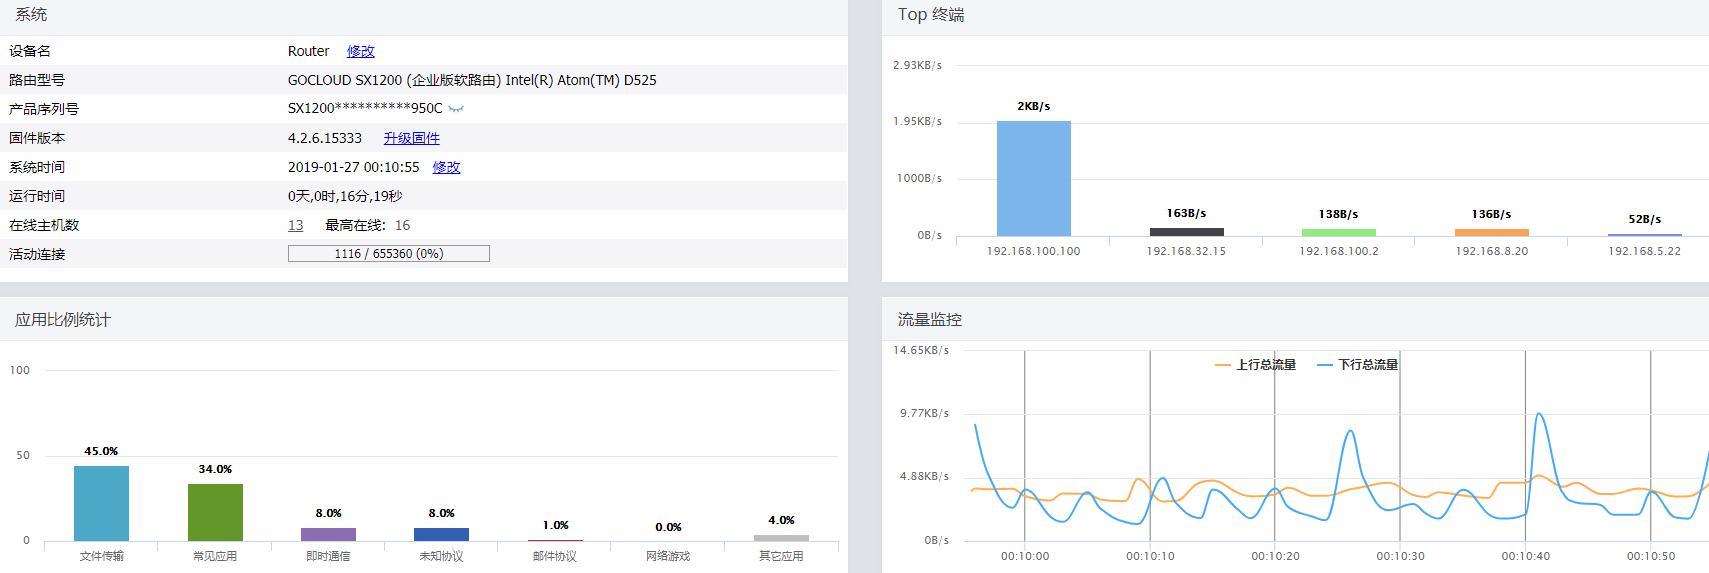Screen dimensions: 1709x573
Task: Click the 文件传输 45.0% bar
Action: [x=101, y=503]
